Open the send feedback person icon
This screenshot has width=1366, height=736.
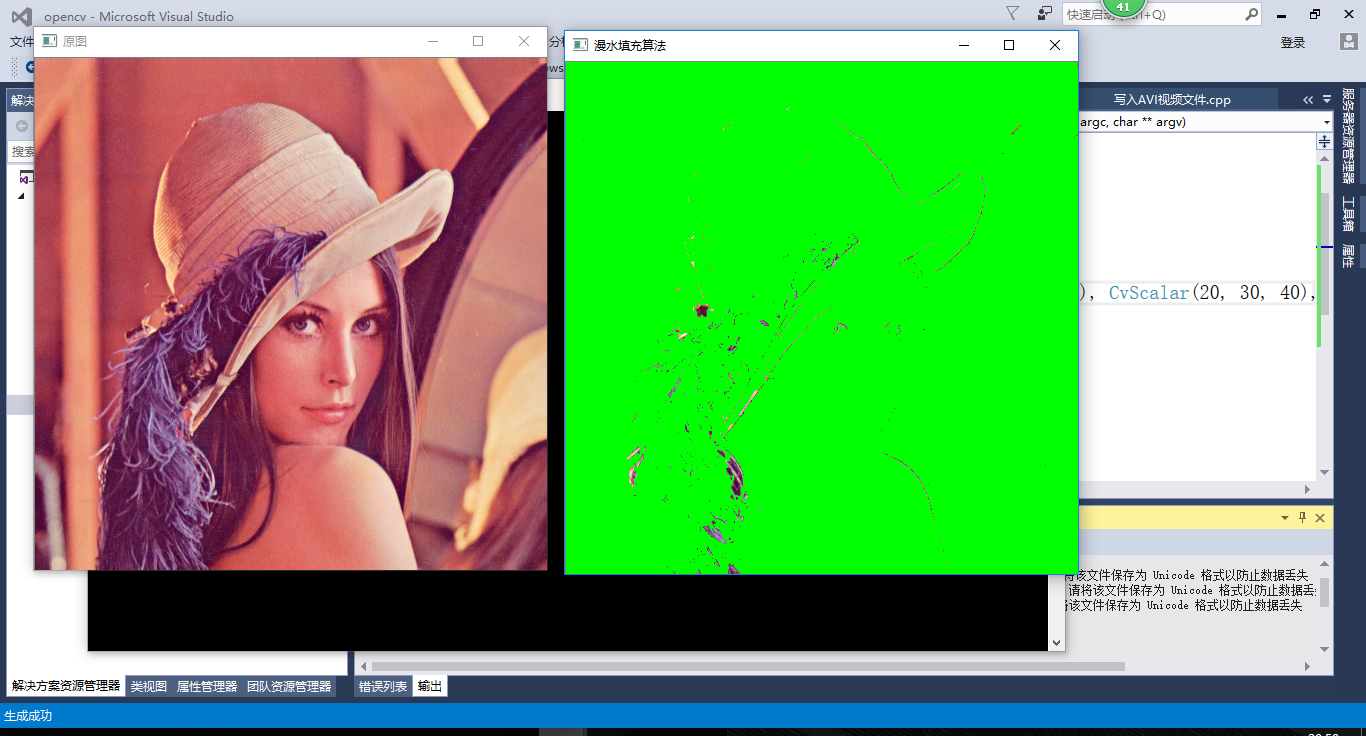pos(1045,13)
